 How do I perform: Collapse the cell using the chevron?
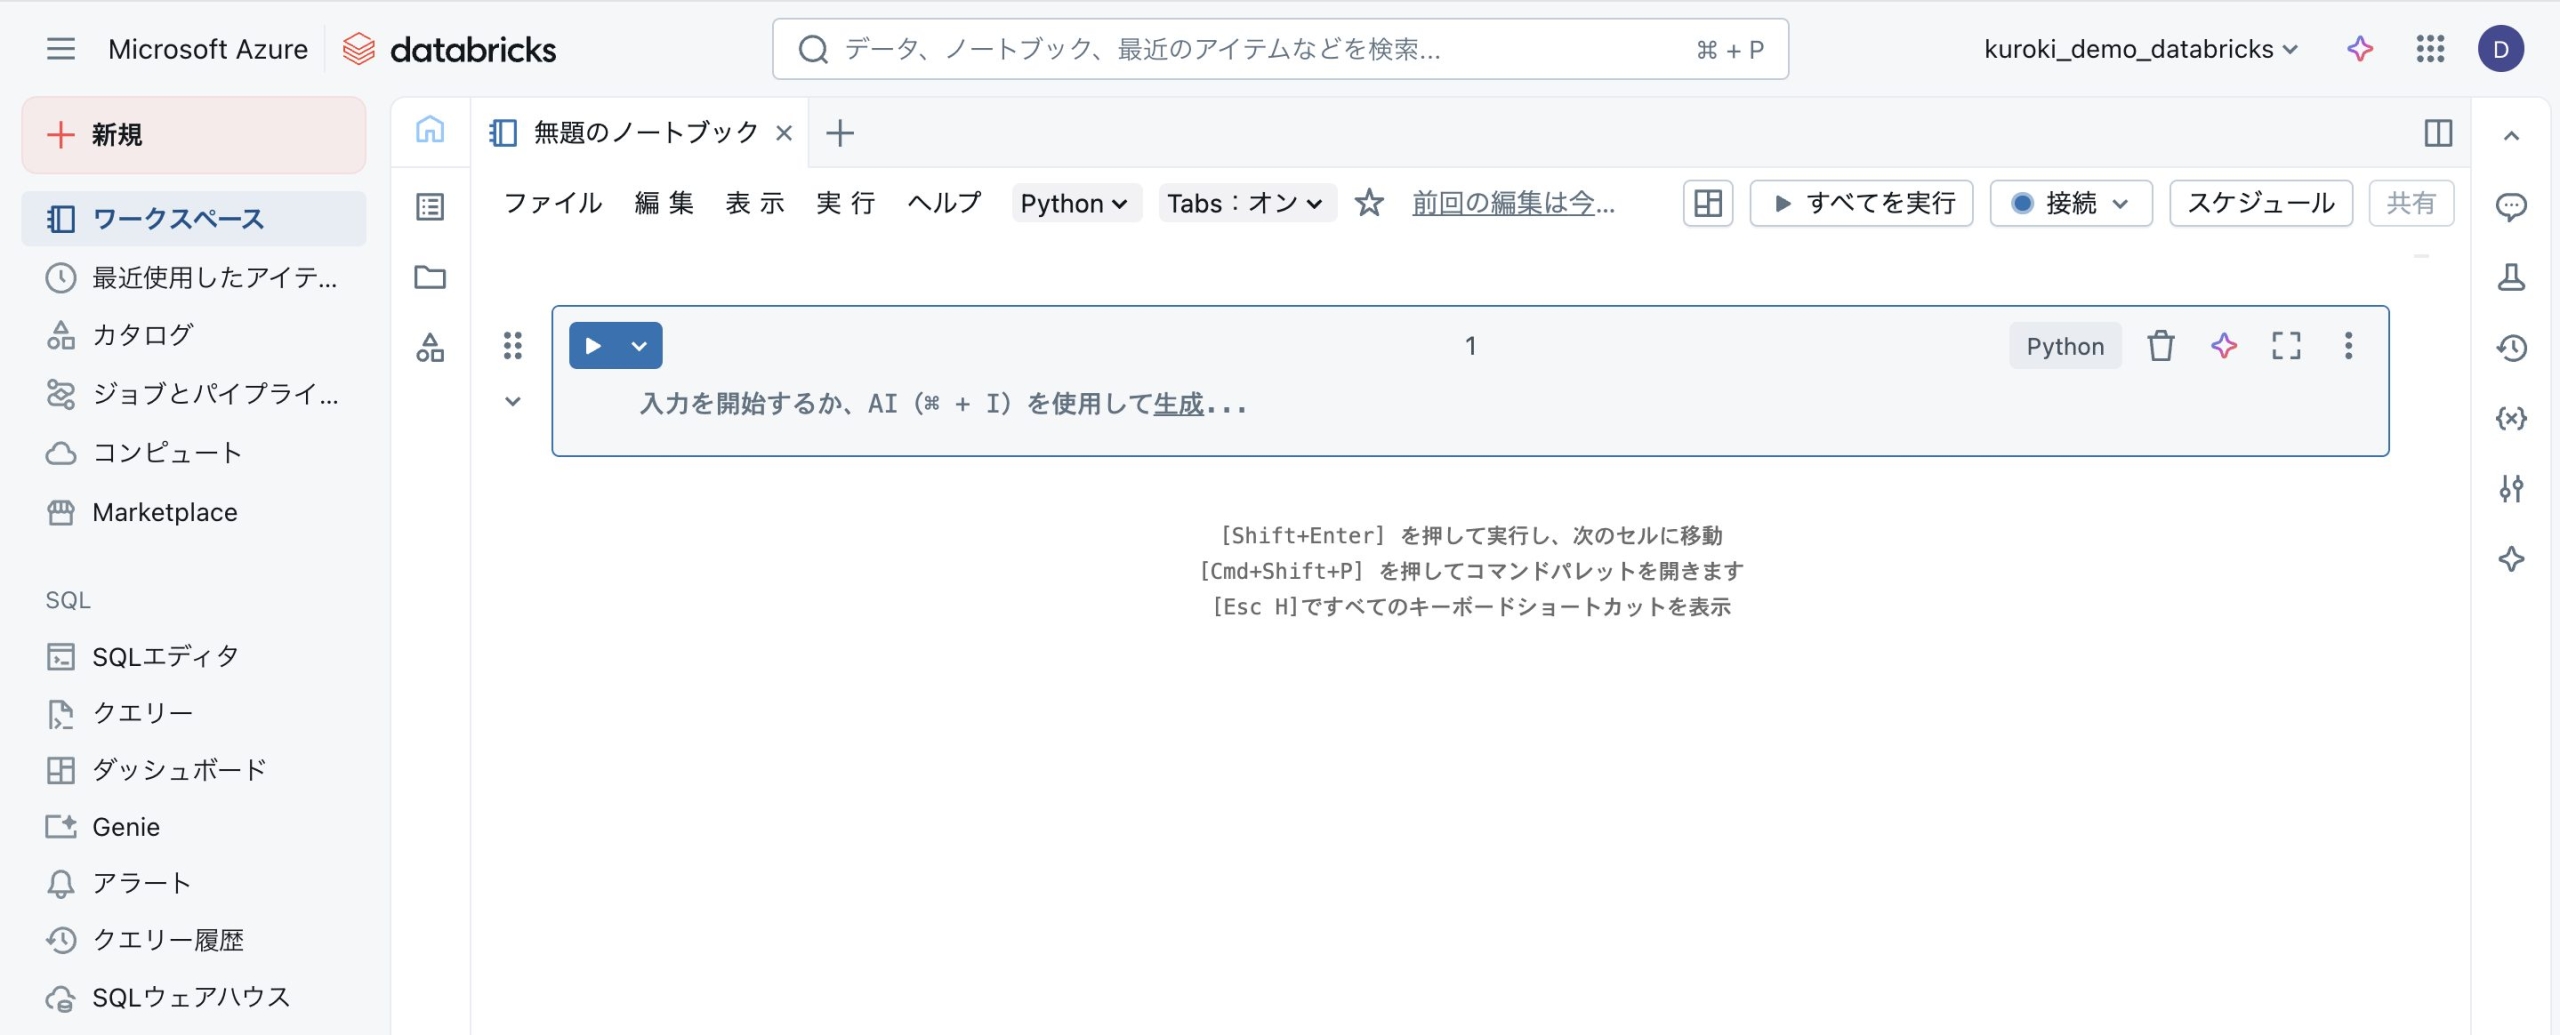pyautogui.click(x=512, y=402)
